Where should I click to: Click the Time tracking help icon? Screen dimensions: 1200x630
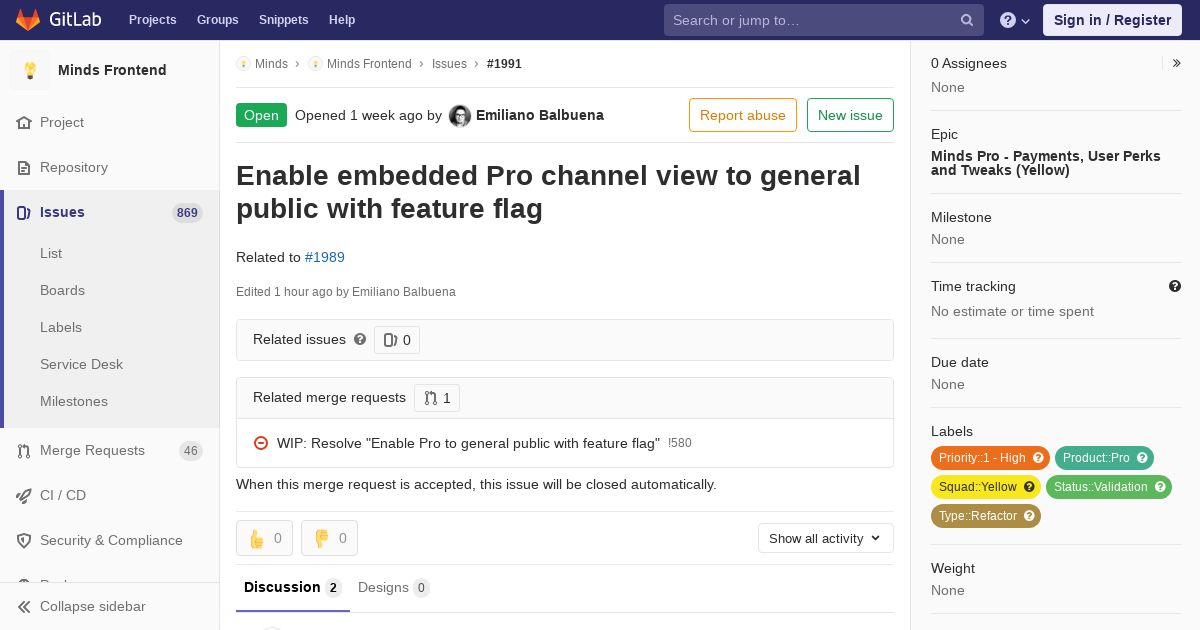point(1175,286)
